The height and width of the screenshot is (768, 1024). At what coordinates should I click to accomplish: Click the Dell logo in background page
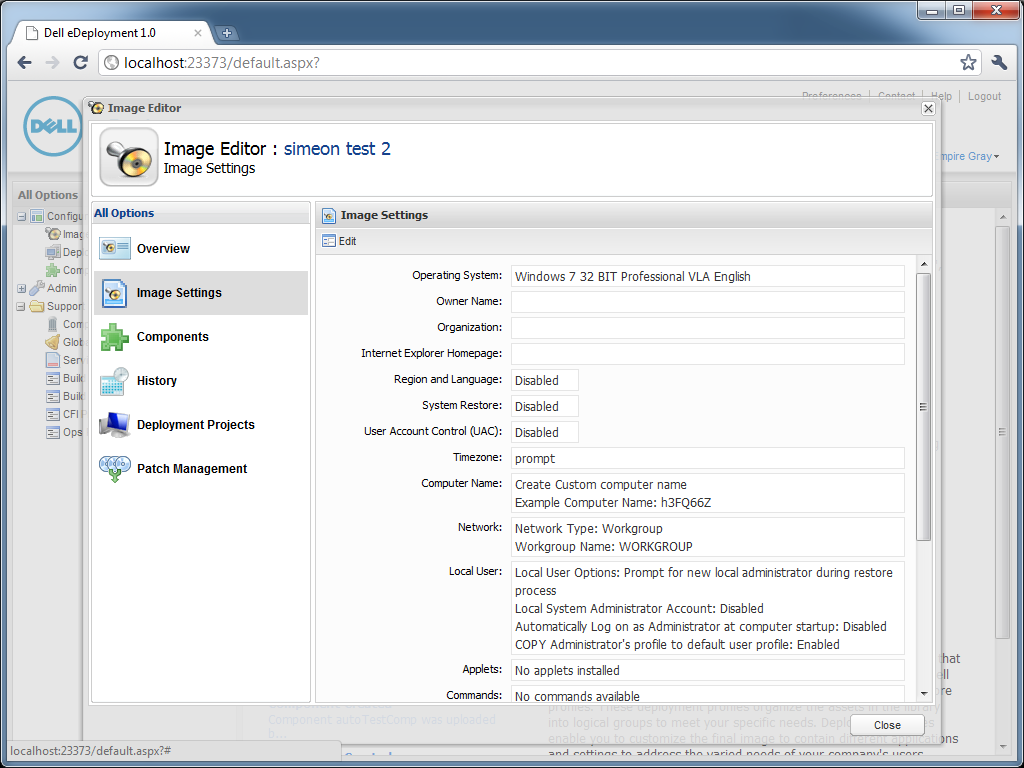click(53, 126)
